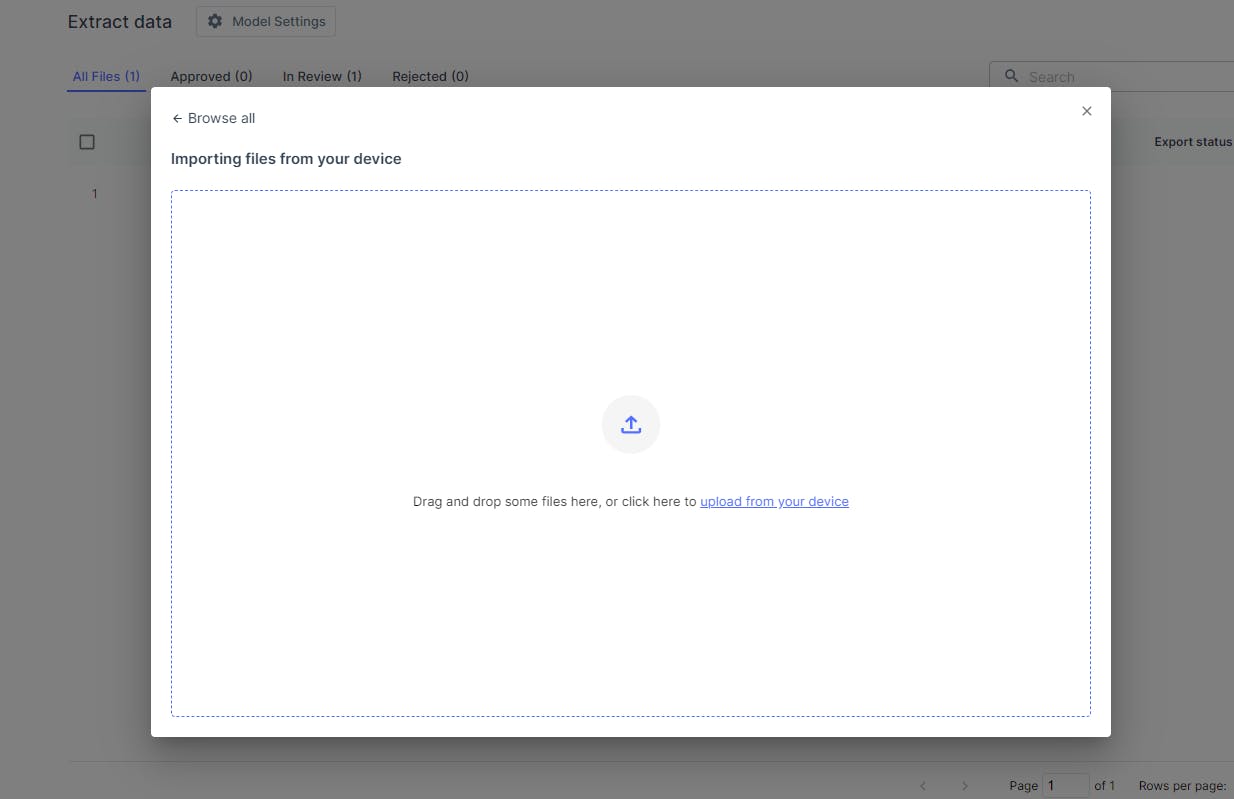Go to previous page arrow
Image resolution: width=1234 pixels, height=799 pixels.
(923, 786)
